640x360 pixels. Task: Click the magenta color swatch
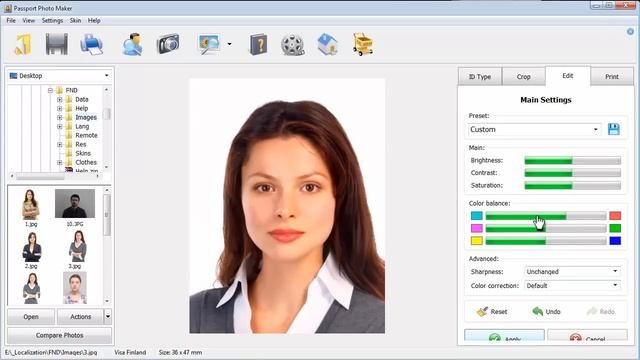pyautogui.click(x=476, y=228)
